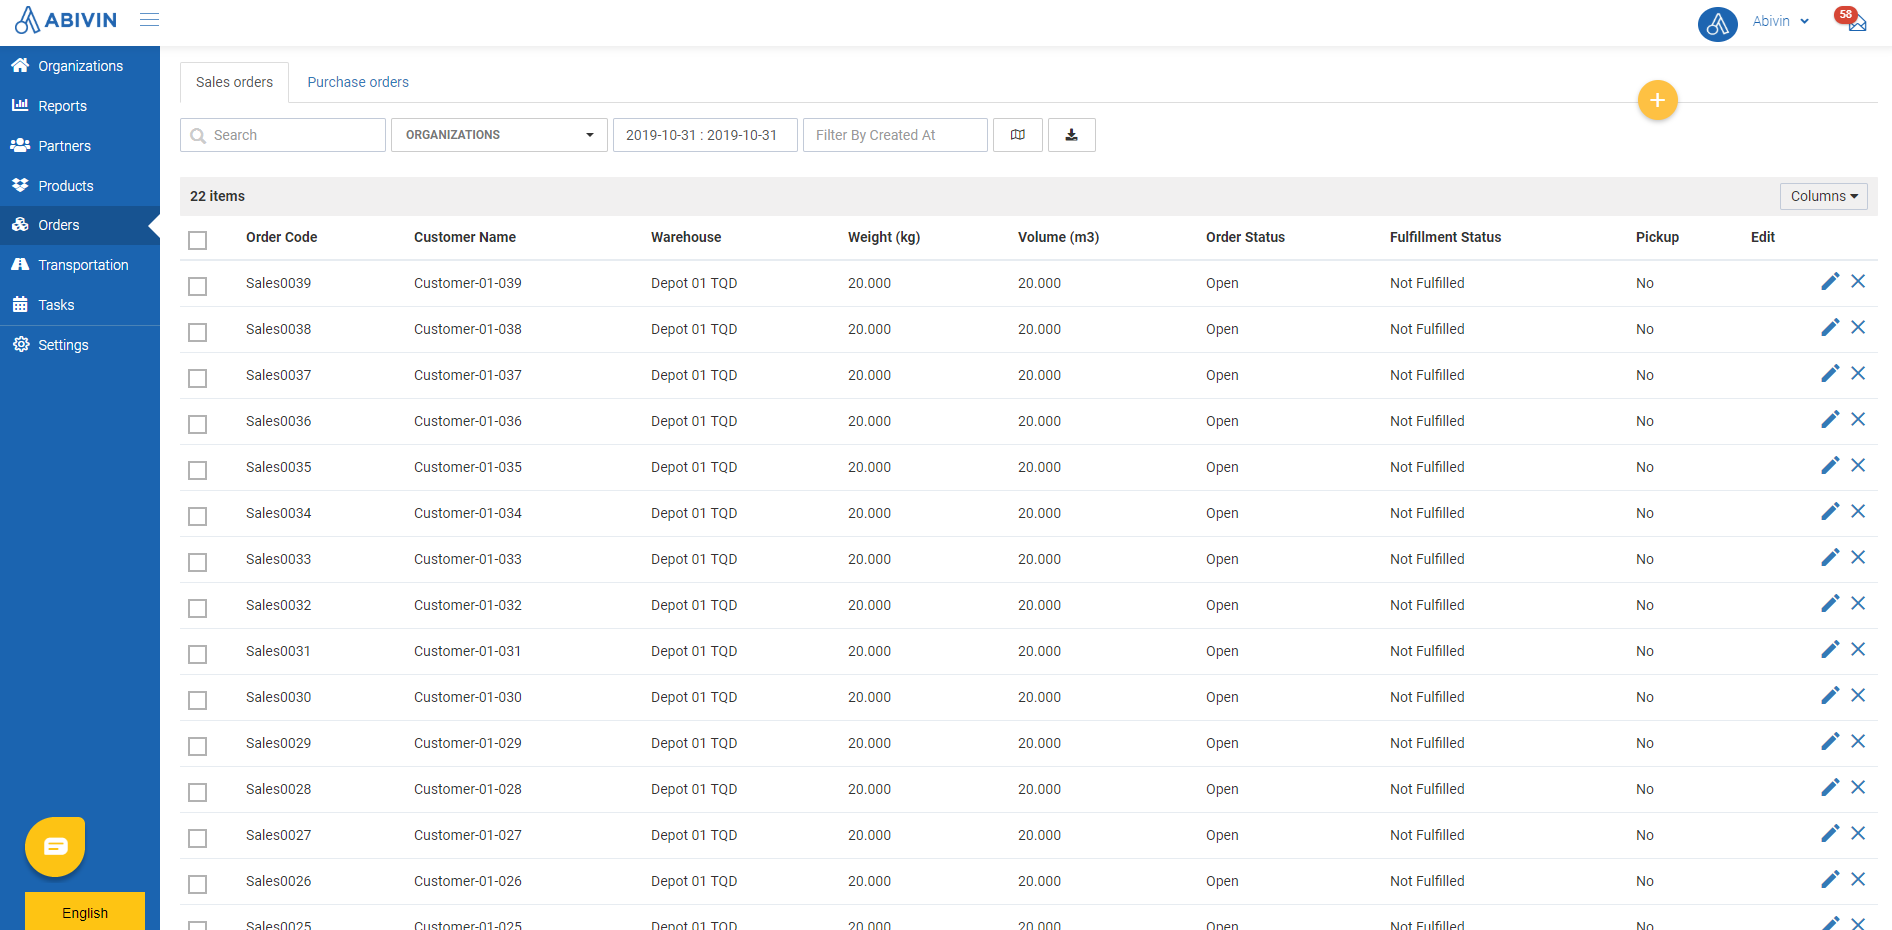Check the Sales0032 row checkbox

[198, 608]
